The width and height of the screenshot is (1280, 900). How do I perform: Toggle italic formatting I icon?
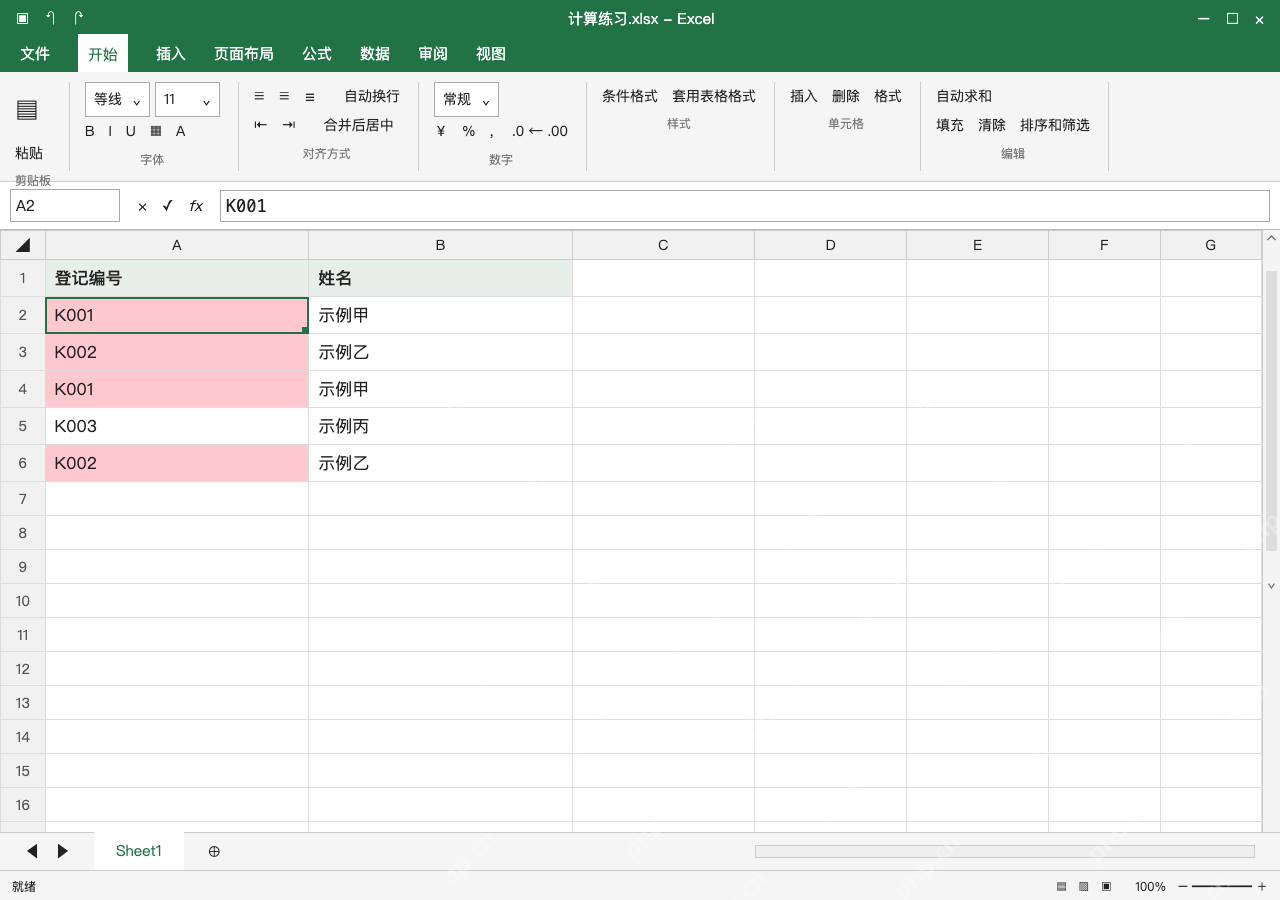(110, 131)
